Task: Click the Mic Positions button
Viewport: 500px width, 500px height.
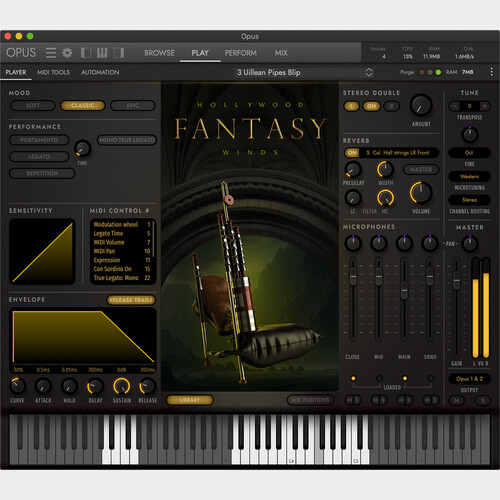Action: coord(310,400)
